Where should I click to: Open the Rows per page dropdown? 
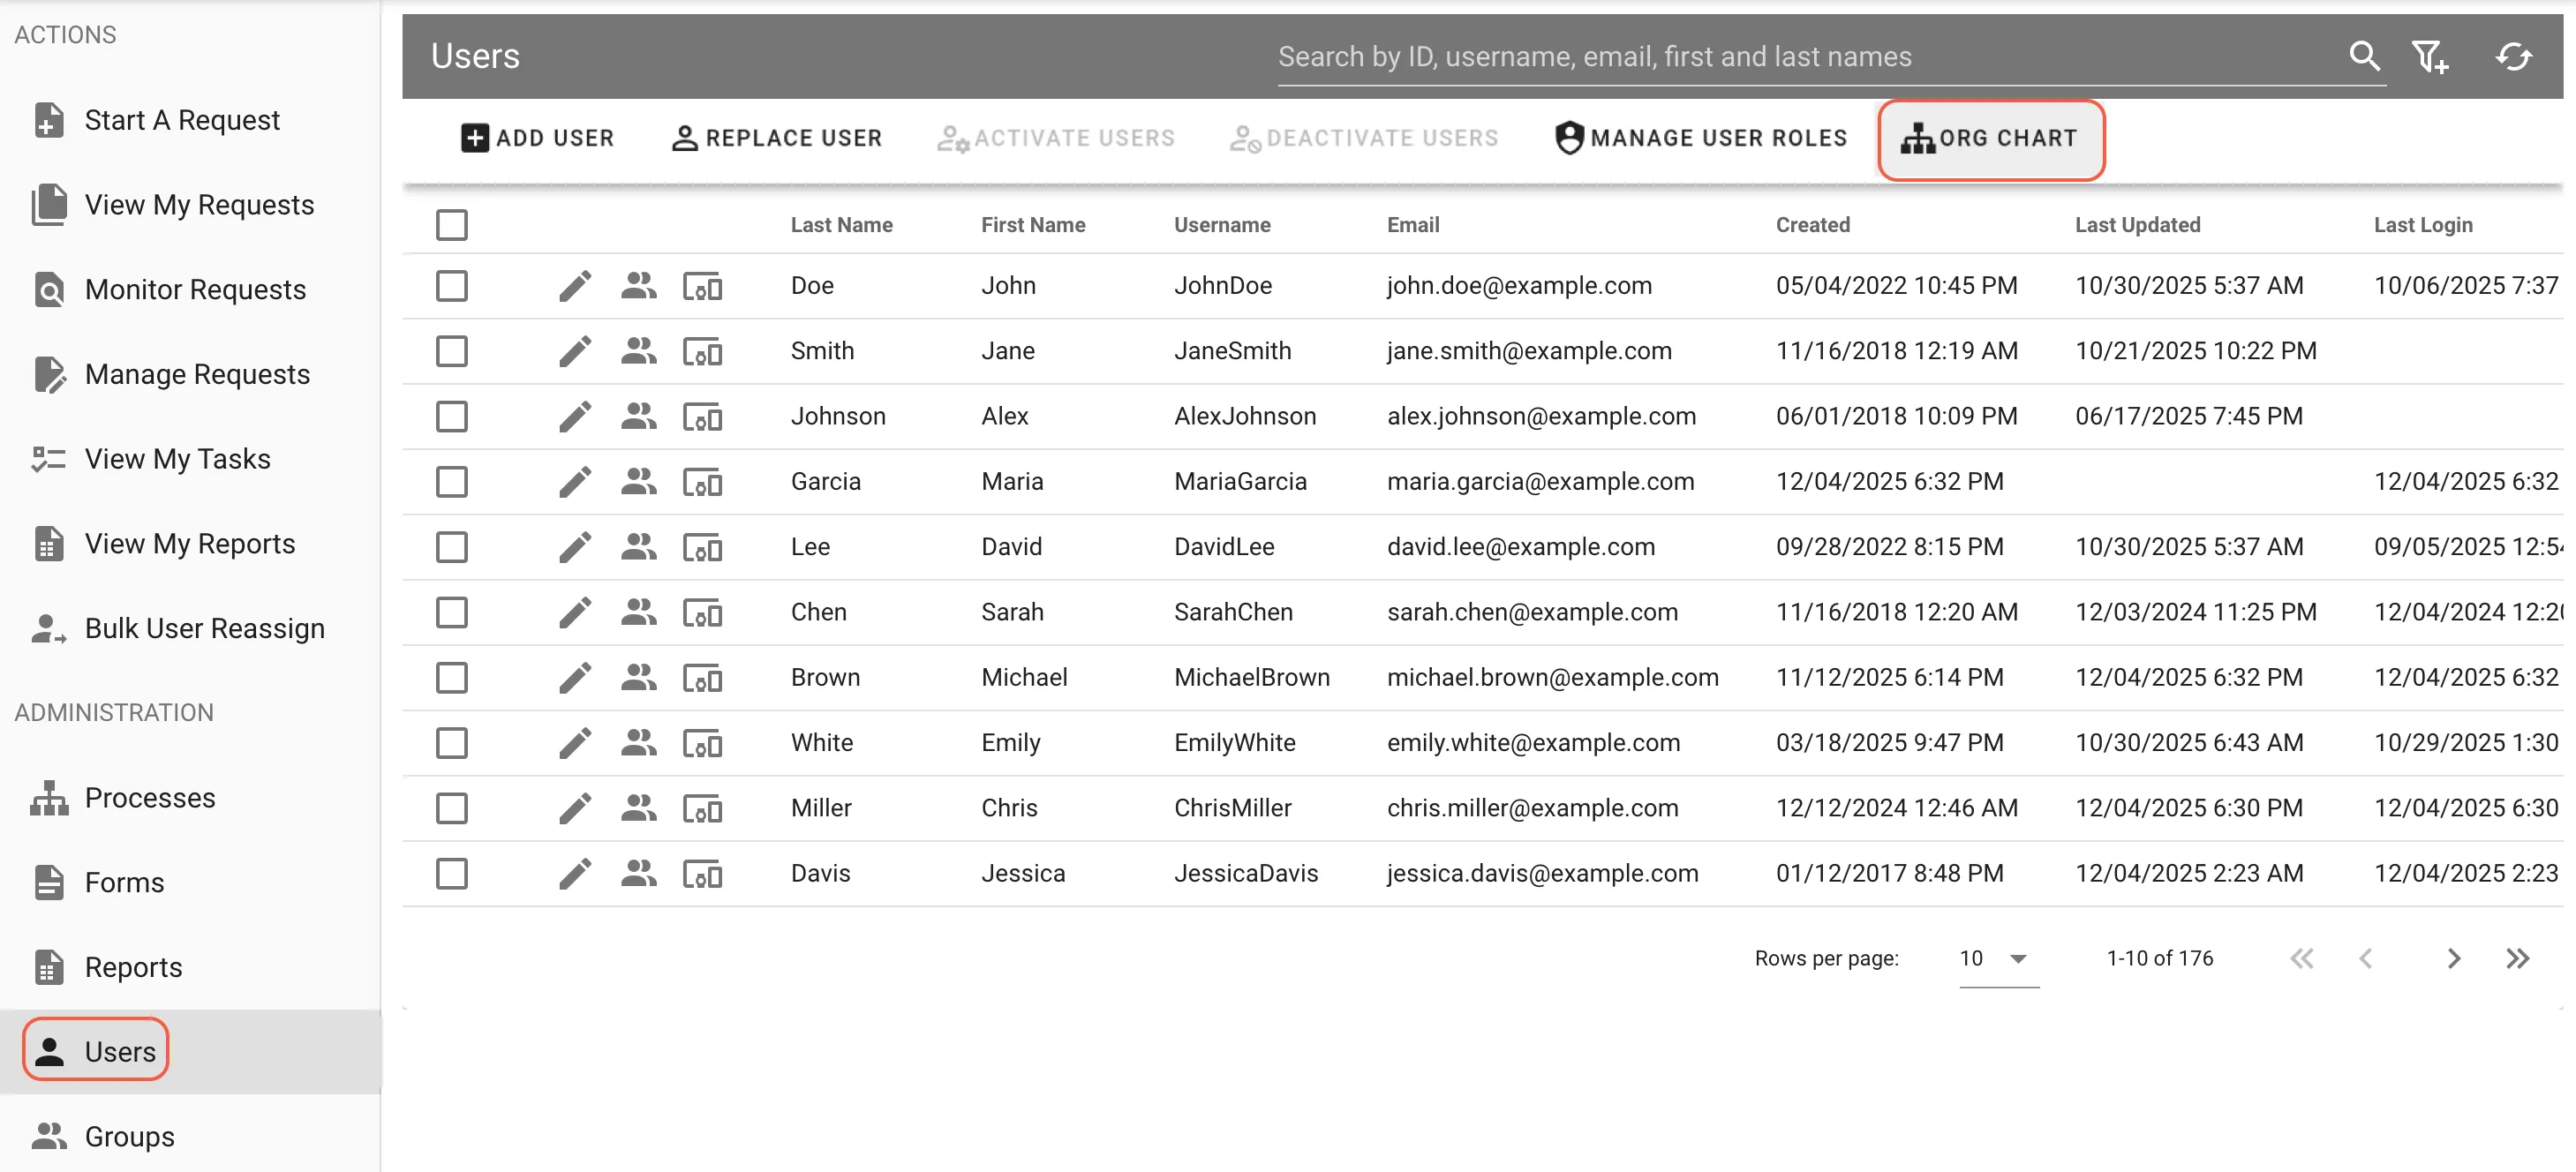(x=1996, y=958)
